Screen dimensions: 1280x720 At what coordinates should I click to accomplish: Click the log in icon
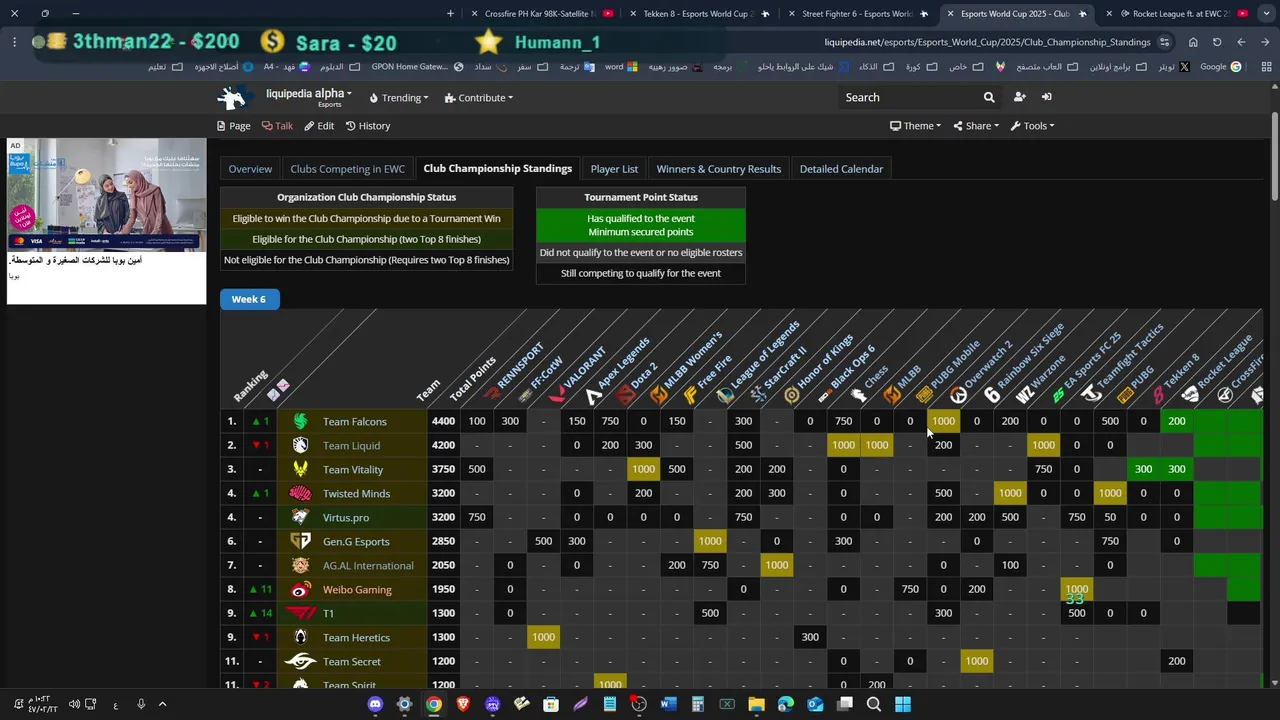point(1046,97)
